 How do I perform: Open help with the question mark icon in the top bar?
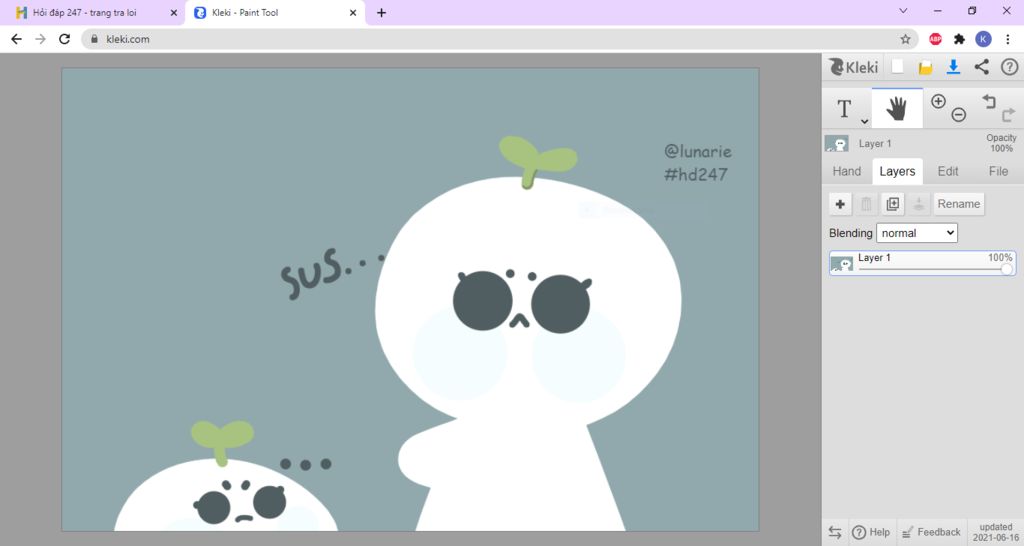click(1009, 67)
